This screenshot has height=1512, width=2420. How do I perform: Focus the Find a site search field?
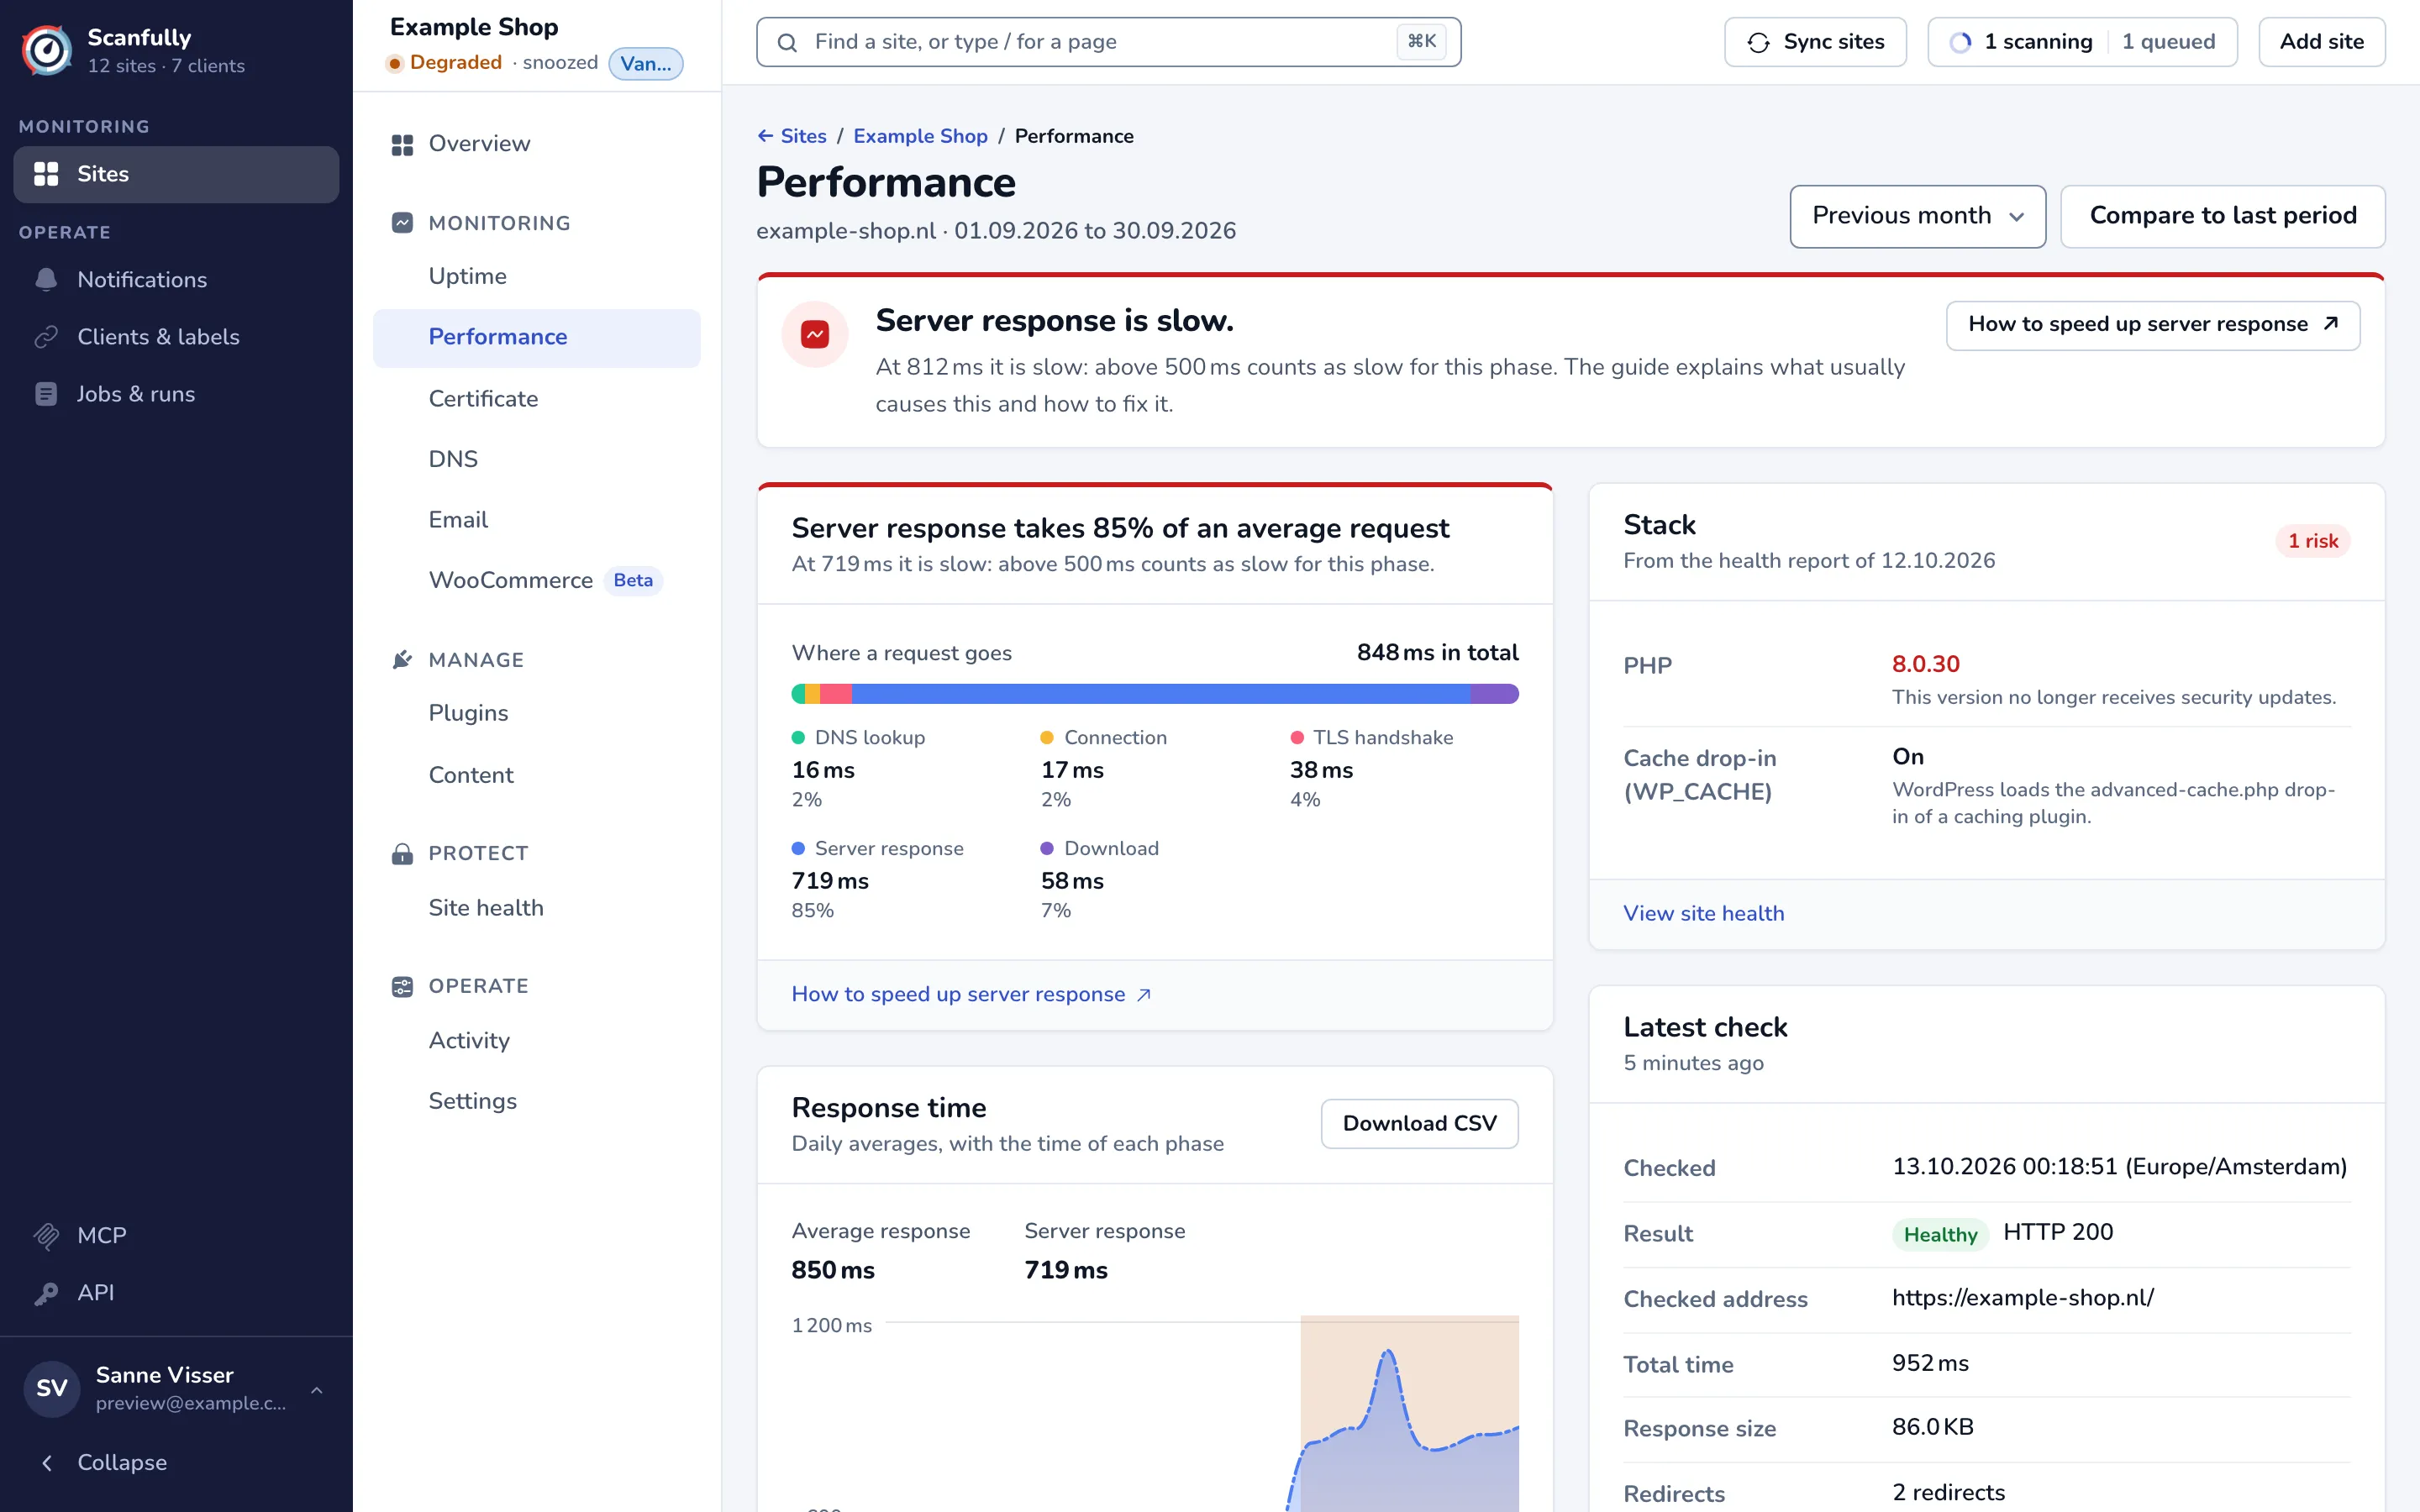(1108, 42)
